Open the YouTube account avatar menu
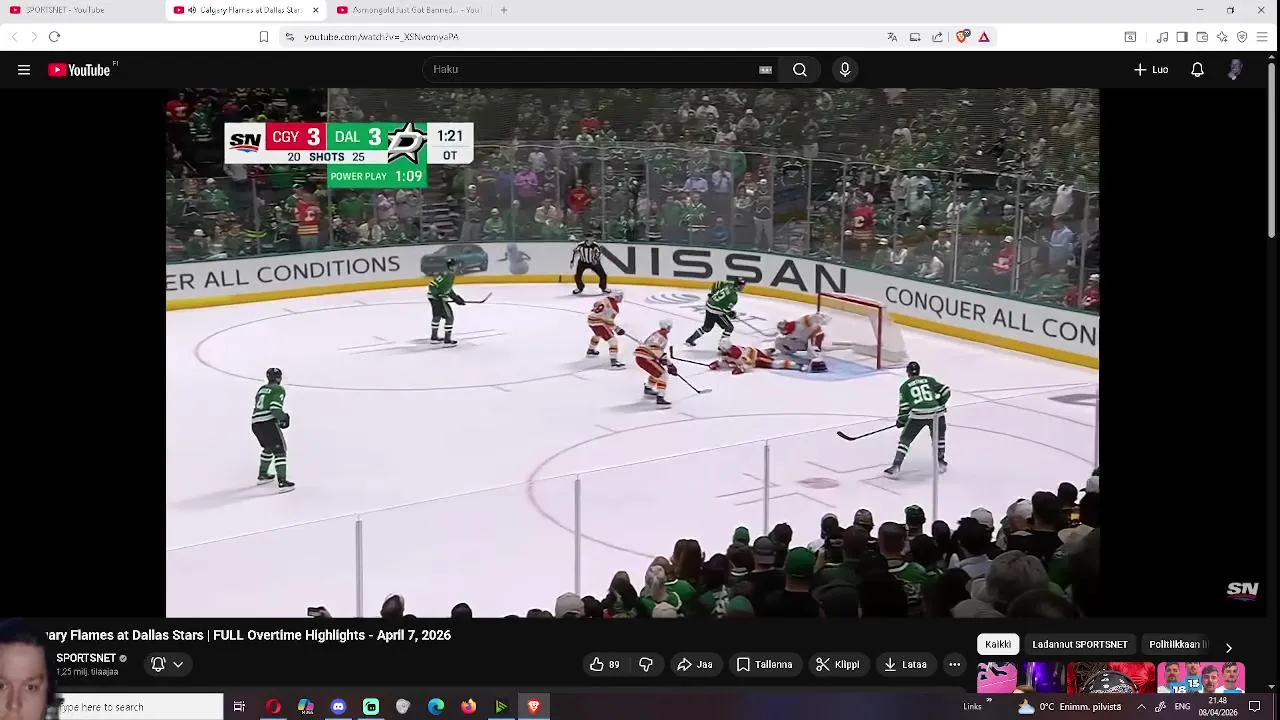1280x720 pixels. coord(1236,70)
